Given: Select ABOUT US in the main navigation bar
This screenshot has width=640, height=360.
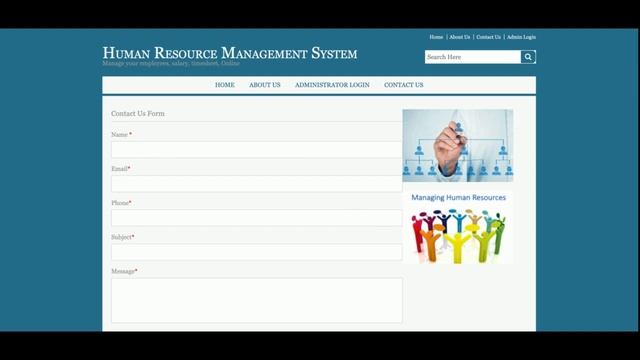Looking at the screenshot, I should (264, 85).
